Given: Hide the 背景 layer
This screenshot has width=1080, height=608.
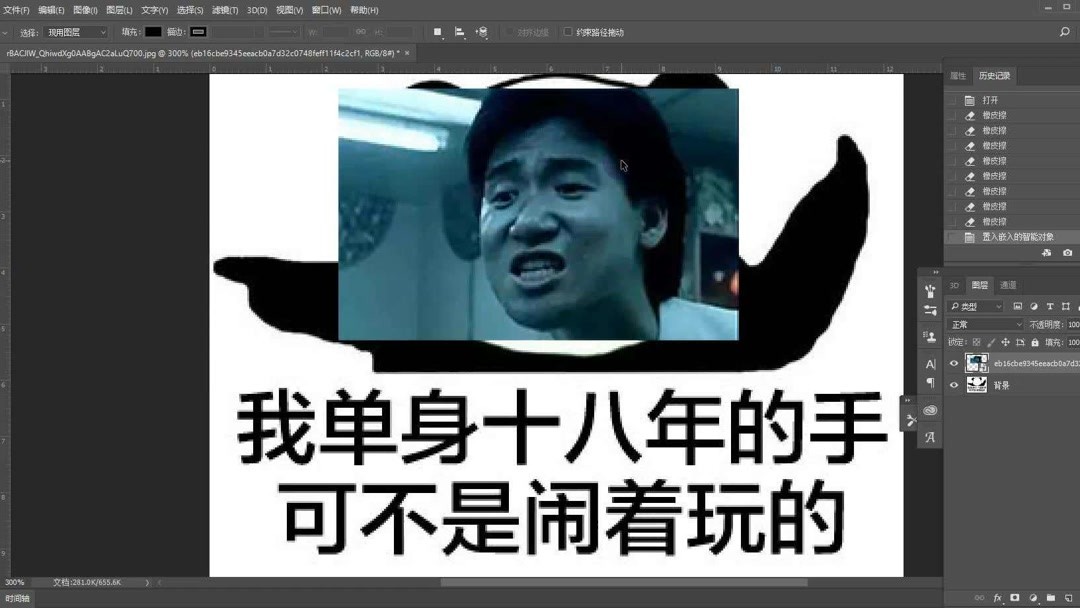Looking at the screenshot, I should [953, 386].
